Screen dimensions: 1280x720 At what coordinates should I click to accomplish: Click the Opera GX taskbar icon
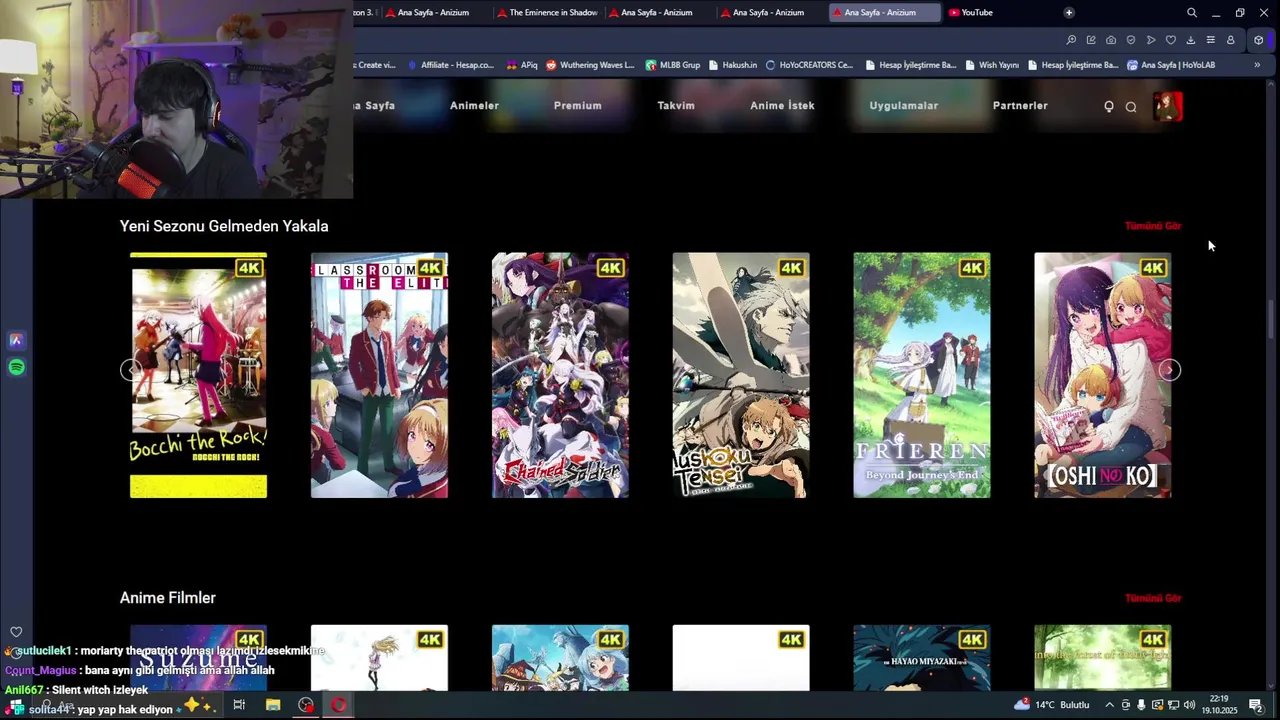[x=339, y=705]
